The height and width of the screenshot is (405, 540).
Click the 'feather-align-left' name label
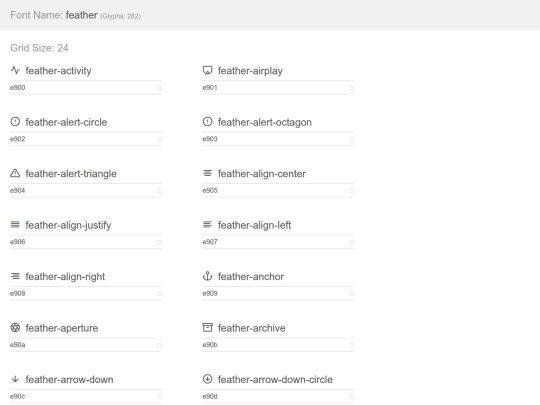click(x=255, y=225)
